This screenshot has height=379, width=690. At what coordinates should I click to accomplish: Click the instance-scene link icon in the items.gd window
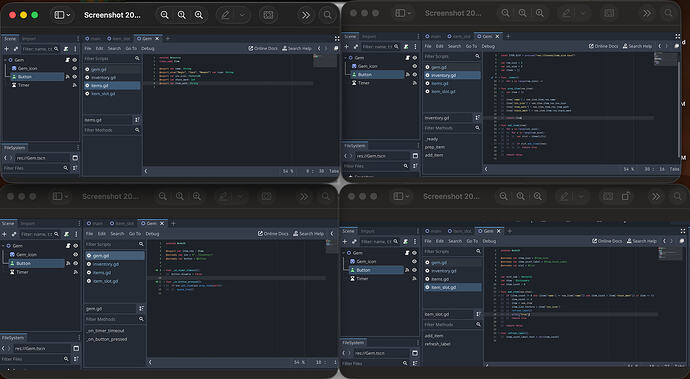15,49
